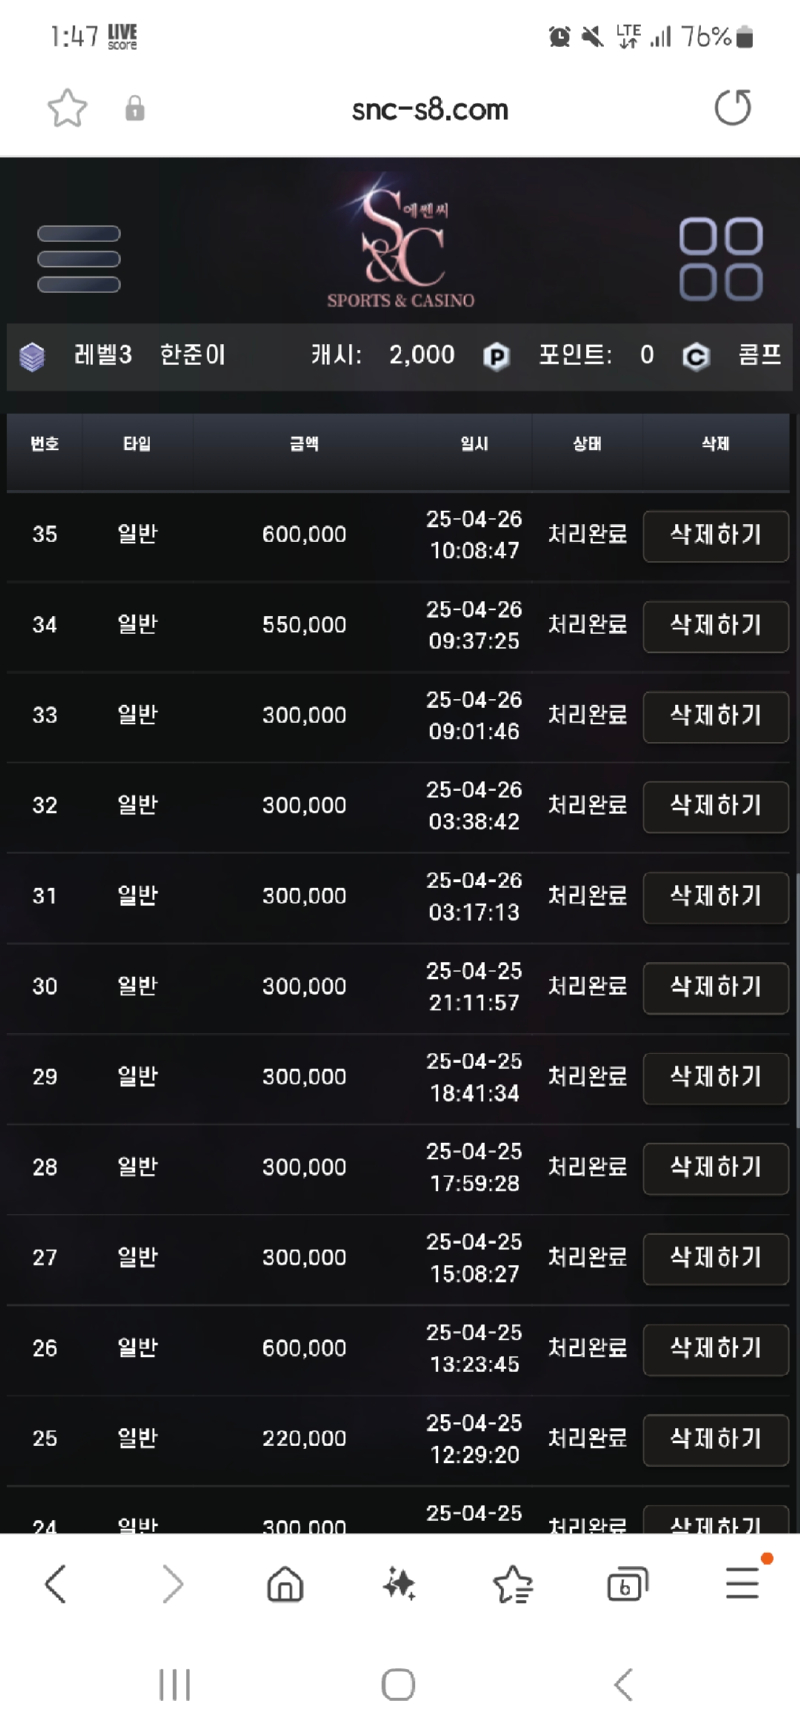800x1734 pixels.
Task: Tap the snc-s8.com address bar
Action: pos(430,109)
